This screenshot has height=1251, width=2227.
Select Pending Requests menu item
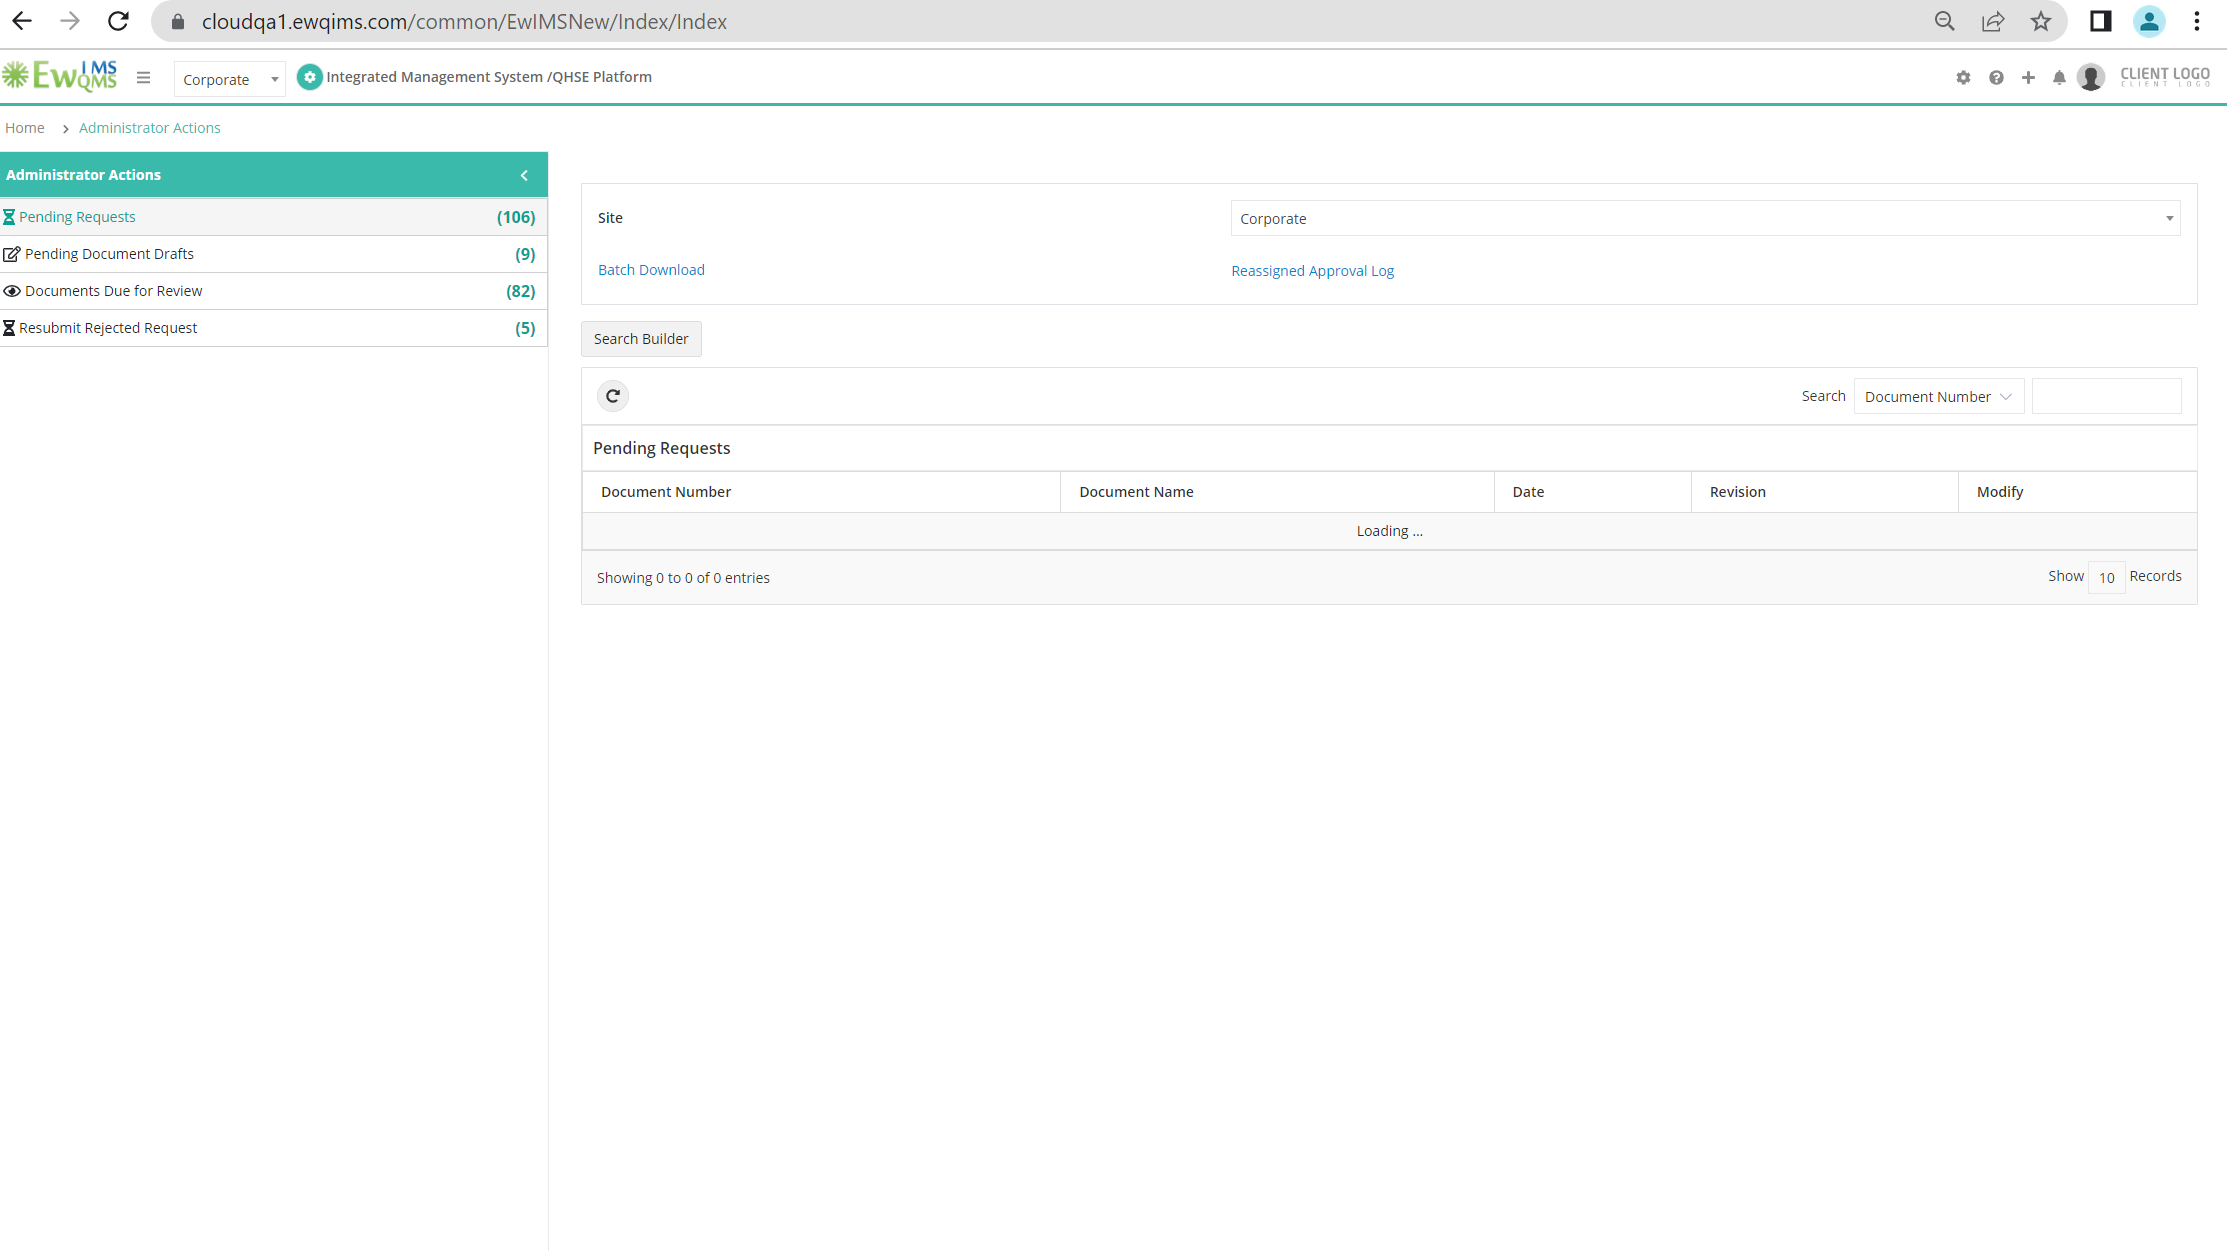point(273,217)
